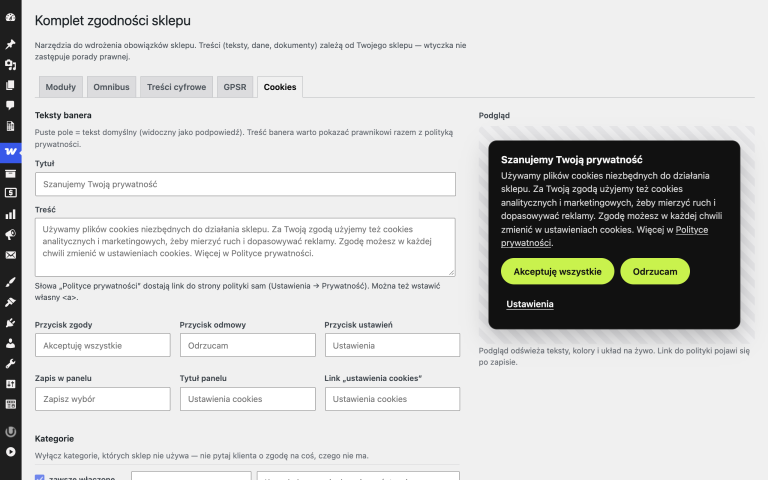Open Comments speech bubble icon
Screen dimensions: 768x480
(x=10, y=105)
